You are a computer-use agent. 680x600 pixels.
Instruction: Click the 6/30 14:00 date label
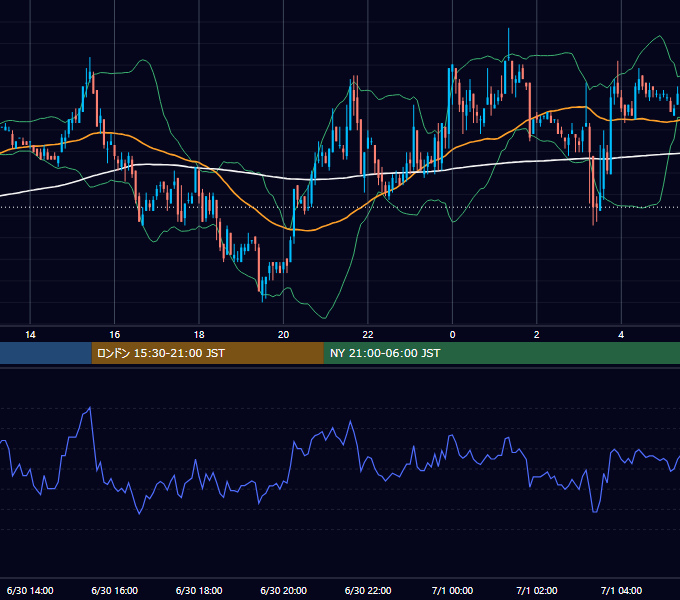coord(30,590)
